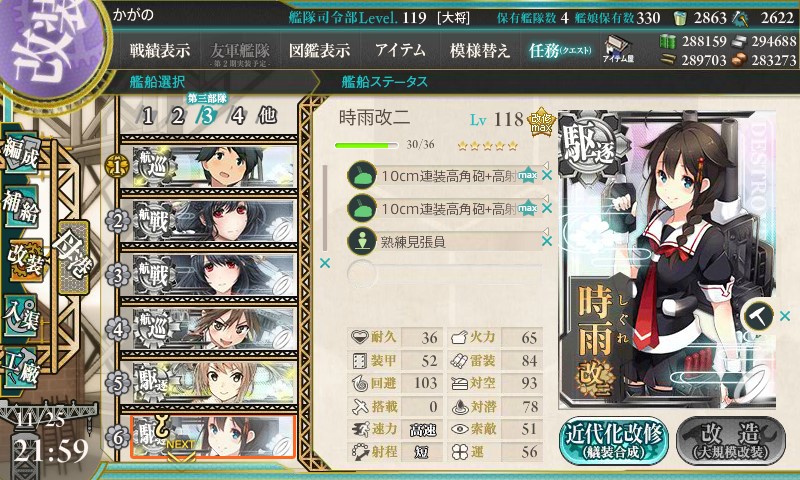Viewport: 800px width, 480px height.
Task: Open the 補給 resupply icon
Action: point(21,207)
